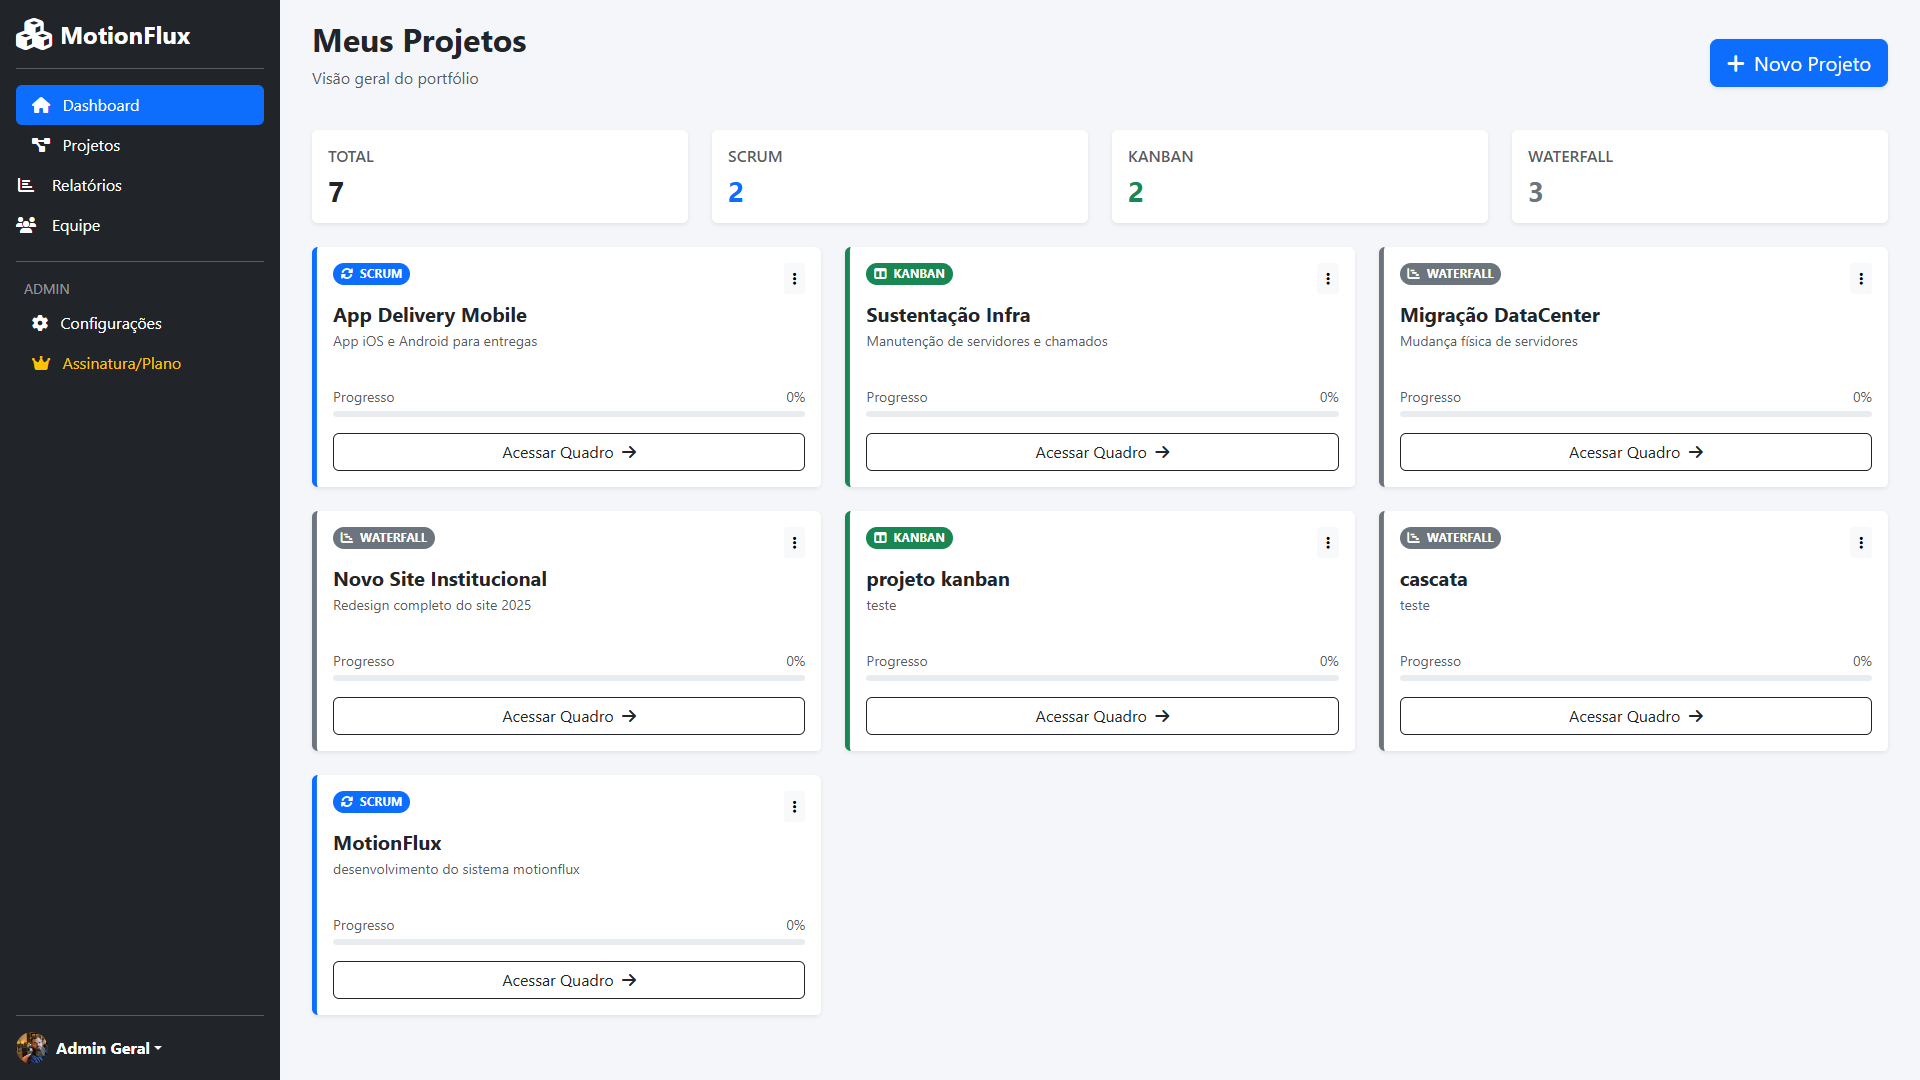
Task: Click the Projetos rocket icon in sidebar
Action: tap(41, 145)
